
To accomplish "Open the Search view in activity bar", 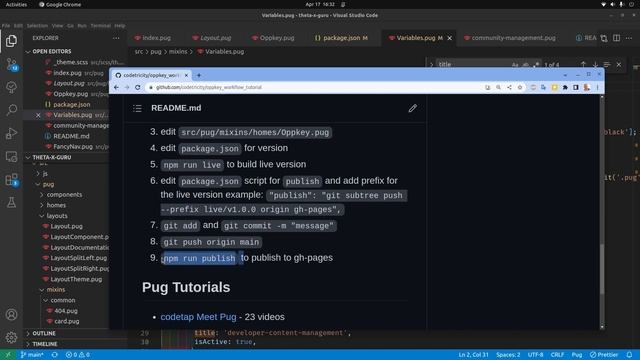I will [11, 109].
